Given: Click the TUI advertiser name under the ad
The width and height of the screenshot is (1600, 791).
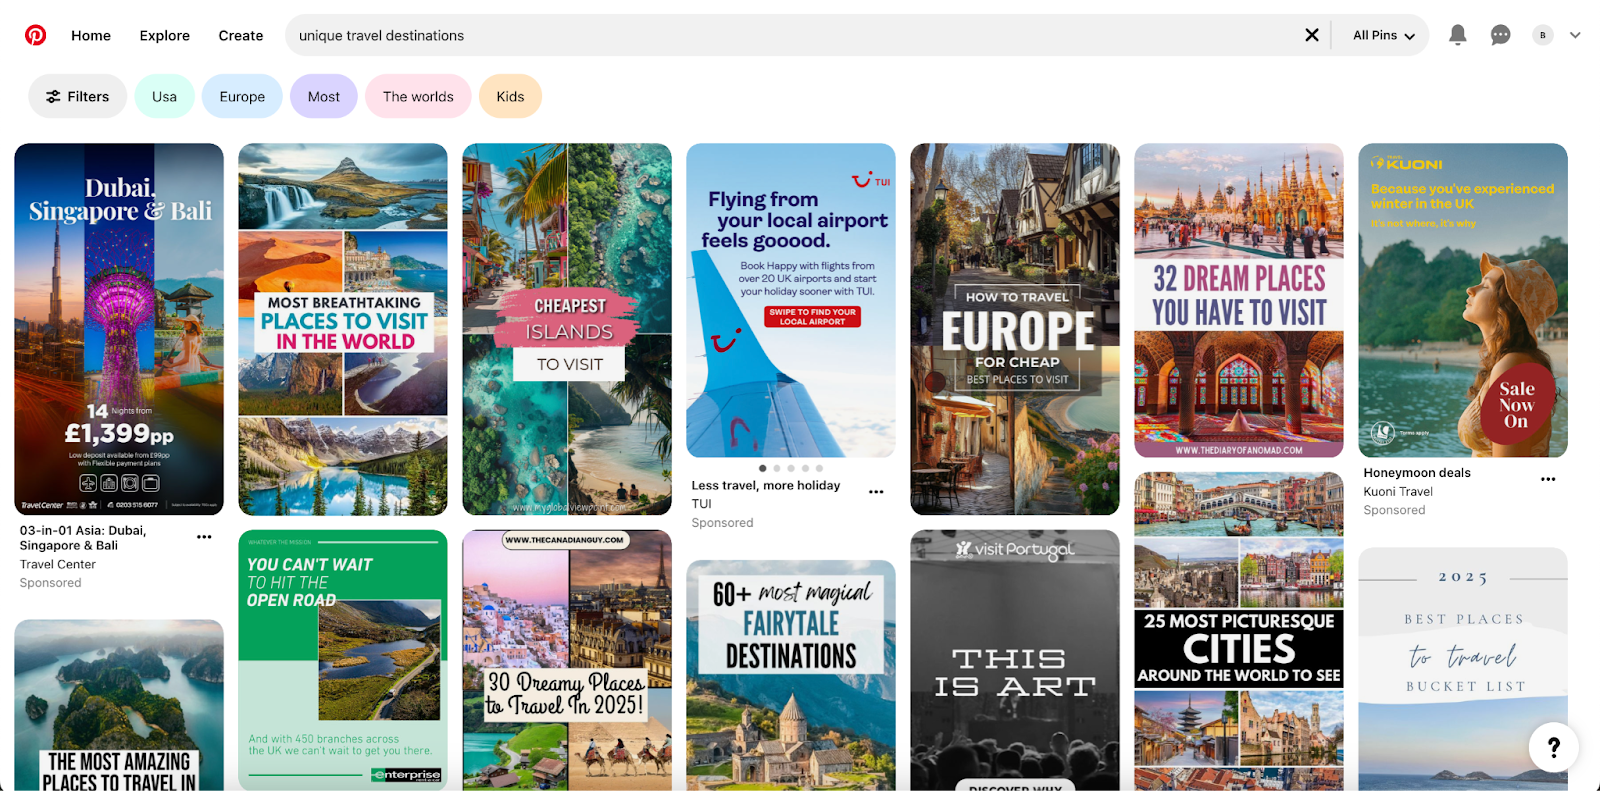Looking at the screenshot, I should coord(702,504).
